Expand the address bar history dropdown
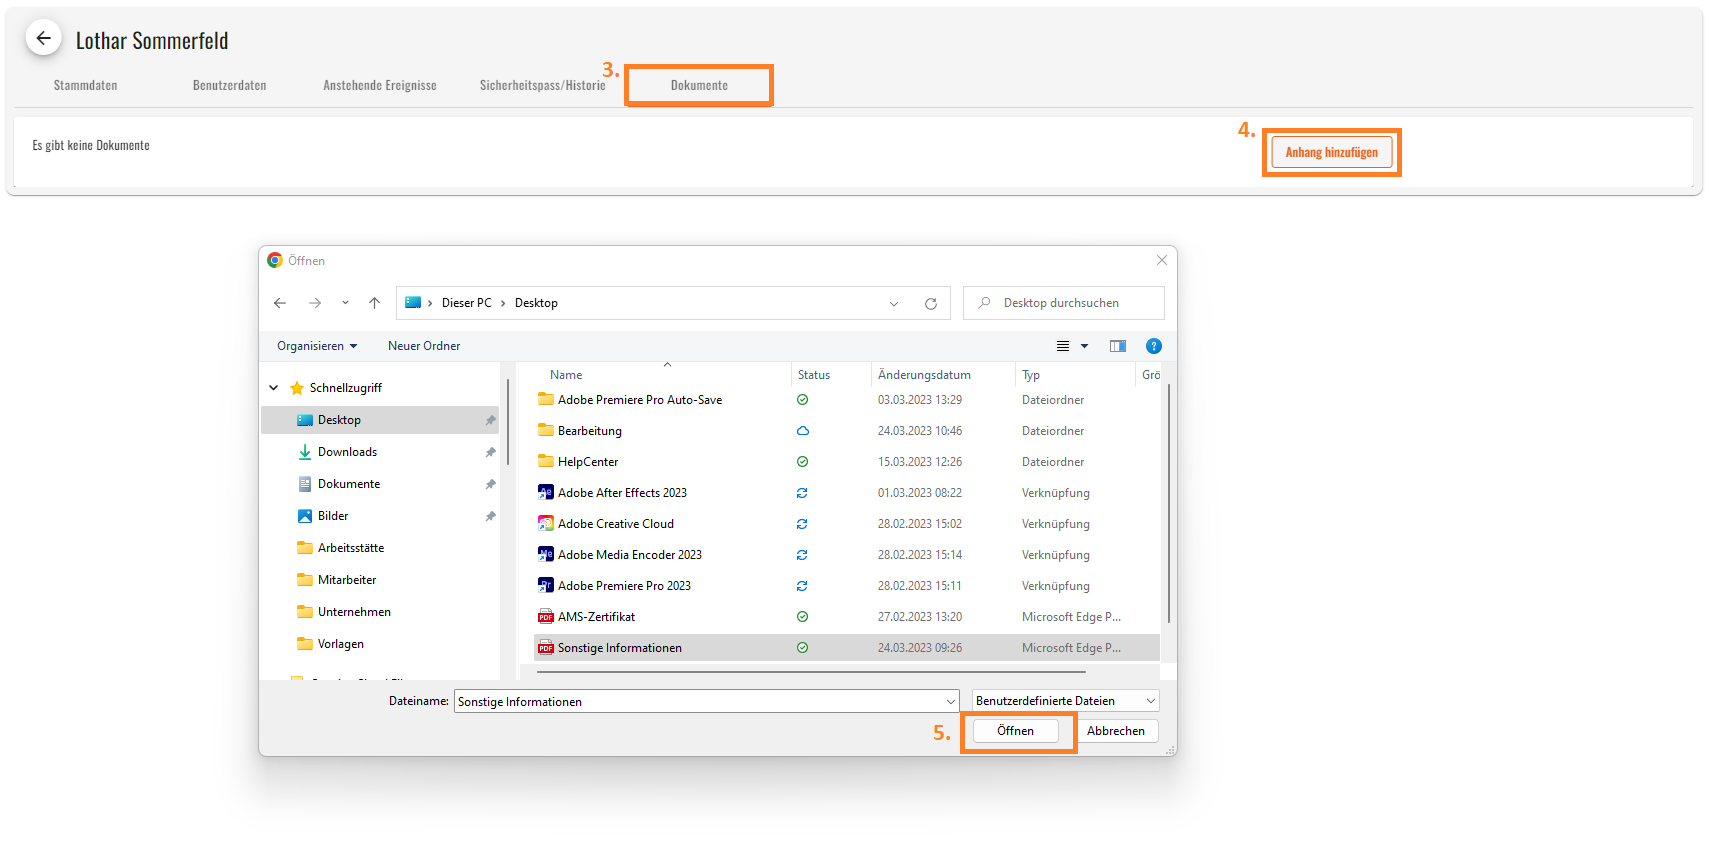Screen dimensions: 1709x851 pos(894,304)
